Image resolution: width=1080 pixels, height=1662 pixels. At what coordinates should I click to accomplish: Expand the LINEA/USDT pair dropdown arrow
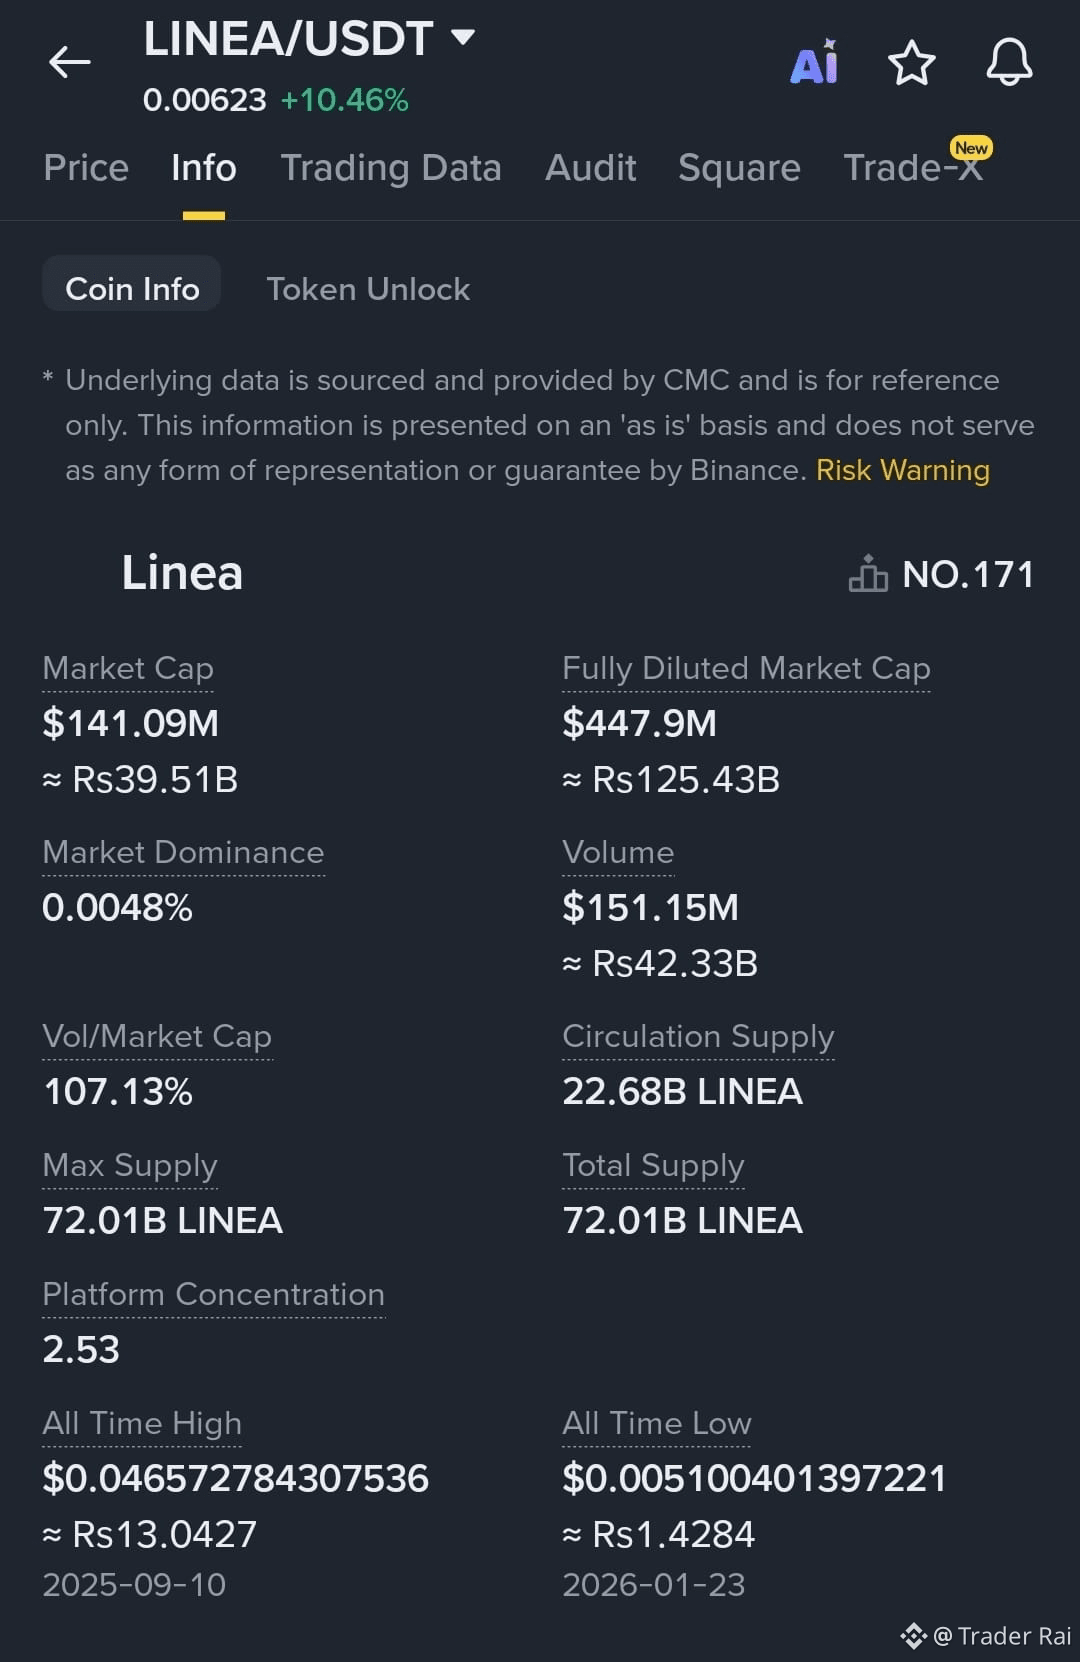[462, 38]
